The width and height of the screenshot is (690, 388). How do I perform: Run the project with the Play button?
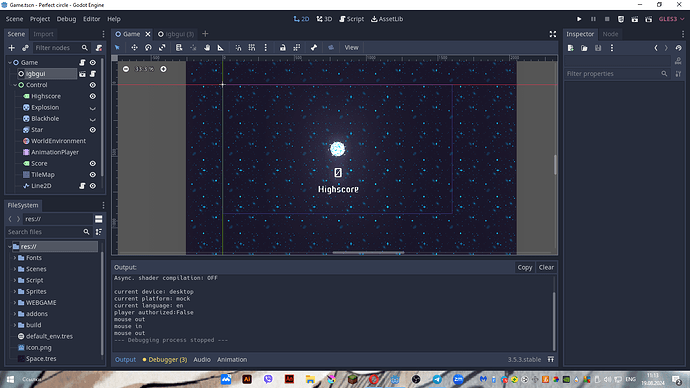pos(579,19)
